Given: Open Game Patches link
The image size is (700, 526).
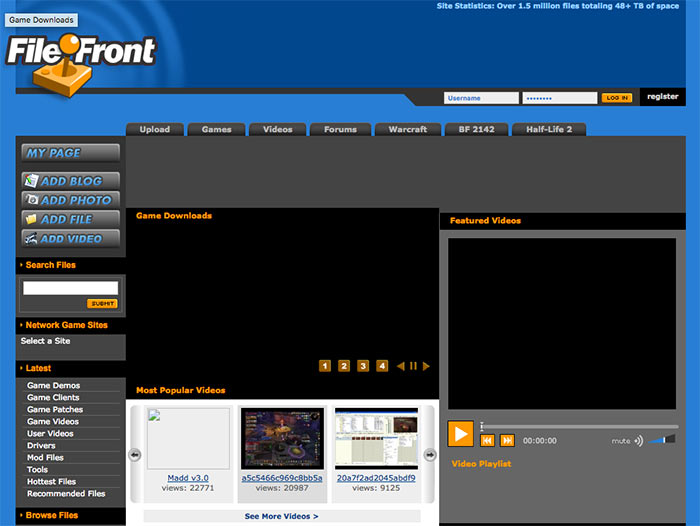Looking at the screenshot, I should tap(55, 409).
